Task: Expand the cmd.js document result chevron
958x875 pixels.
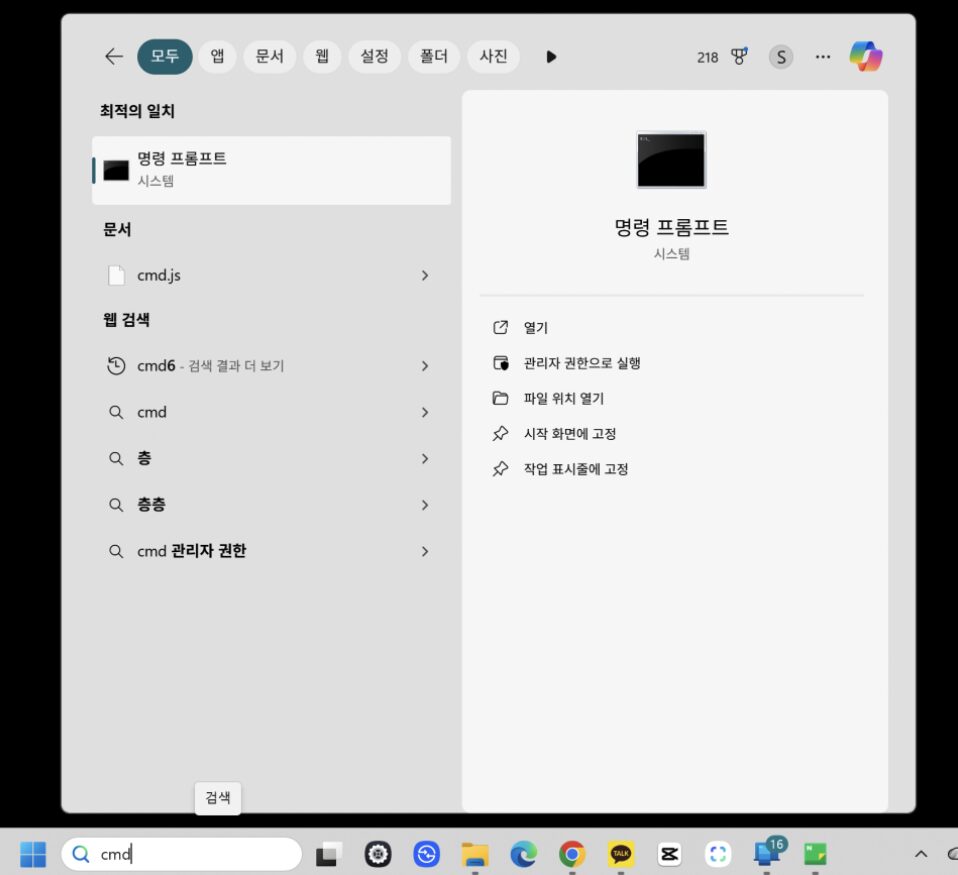Action: [425, 275]
